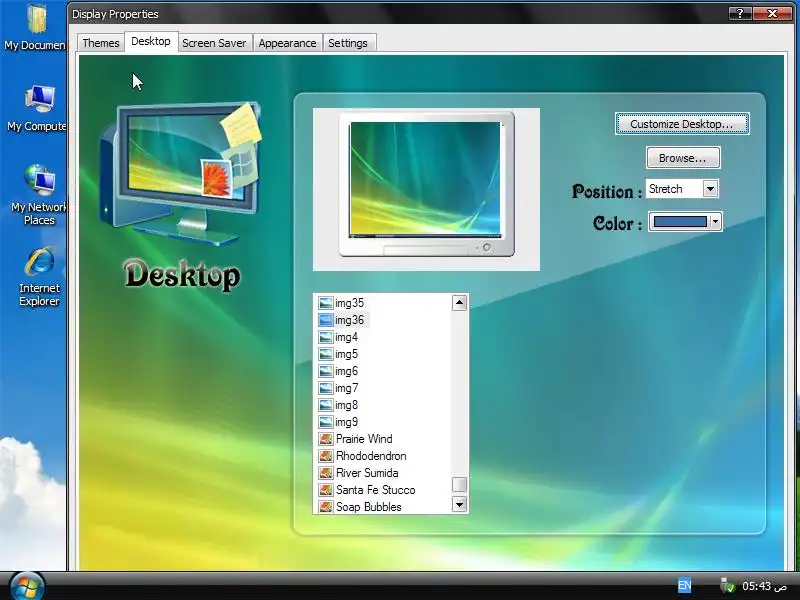Click the River Sumida image icon

[326, 473]
